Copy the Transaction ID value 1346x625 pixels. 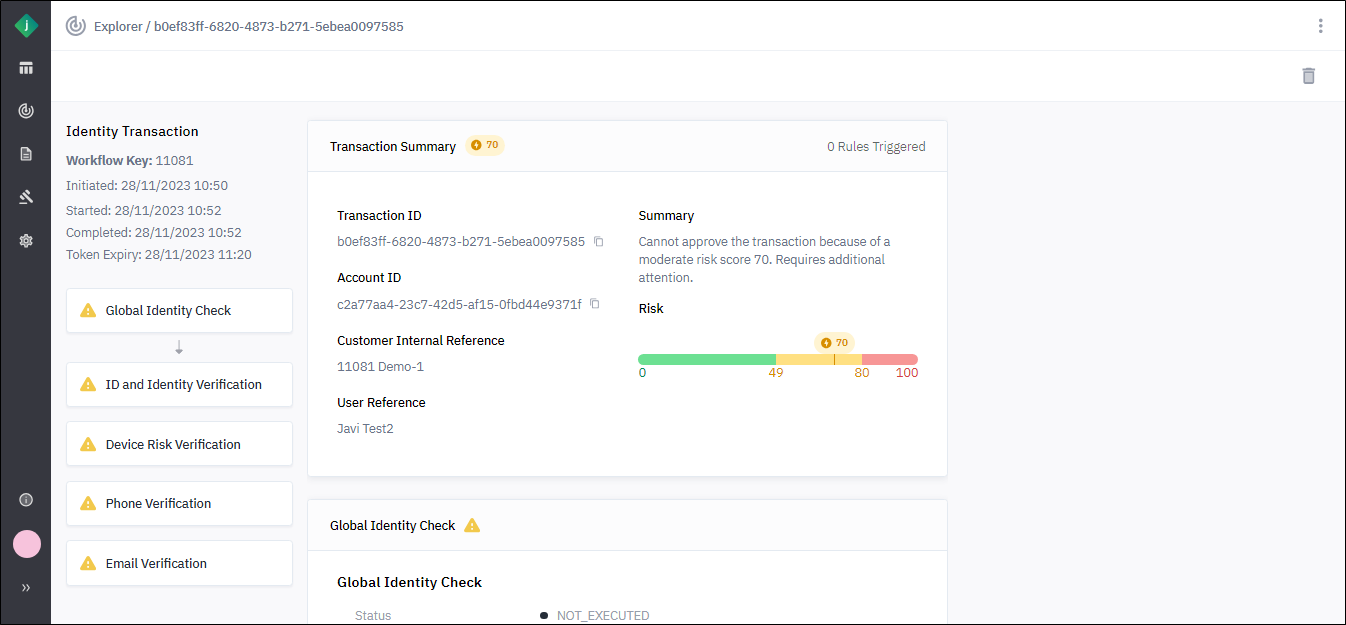coord(599,242)
